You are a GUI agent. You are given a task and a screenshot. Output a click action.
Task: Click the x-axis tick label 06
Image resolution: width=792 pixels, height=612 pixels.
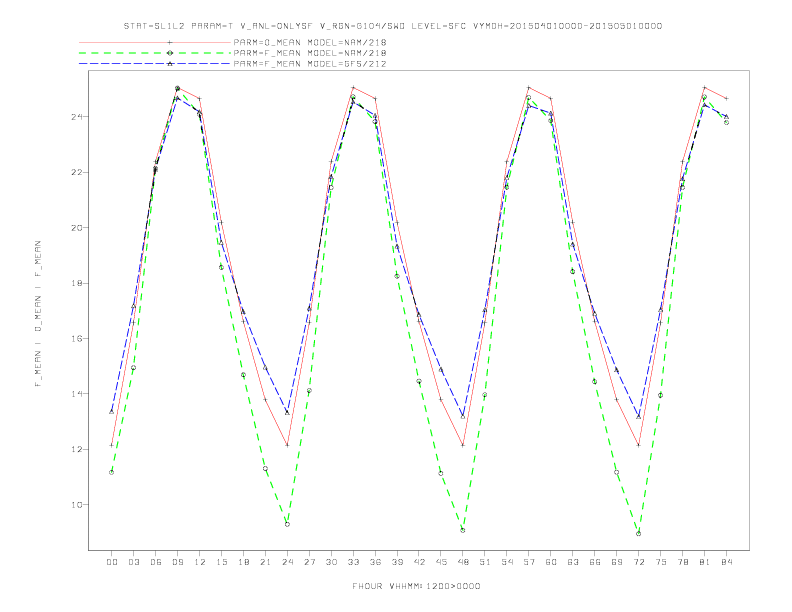coord(156,562)
